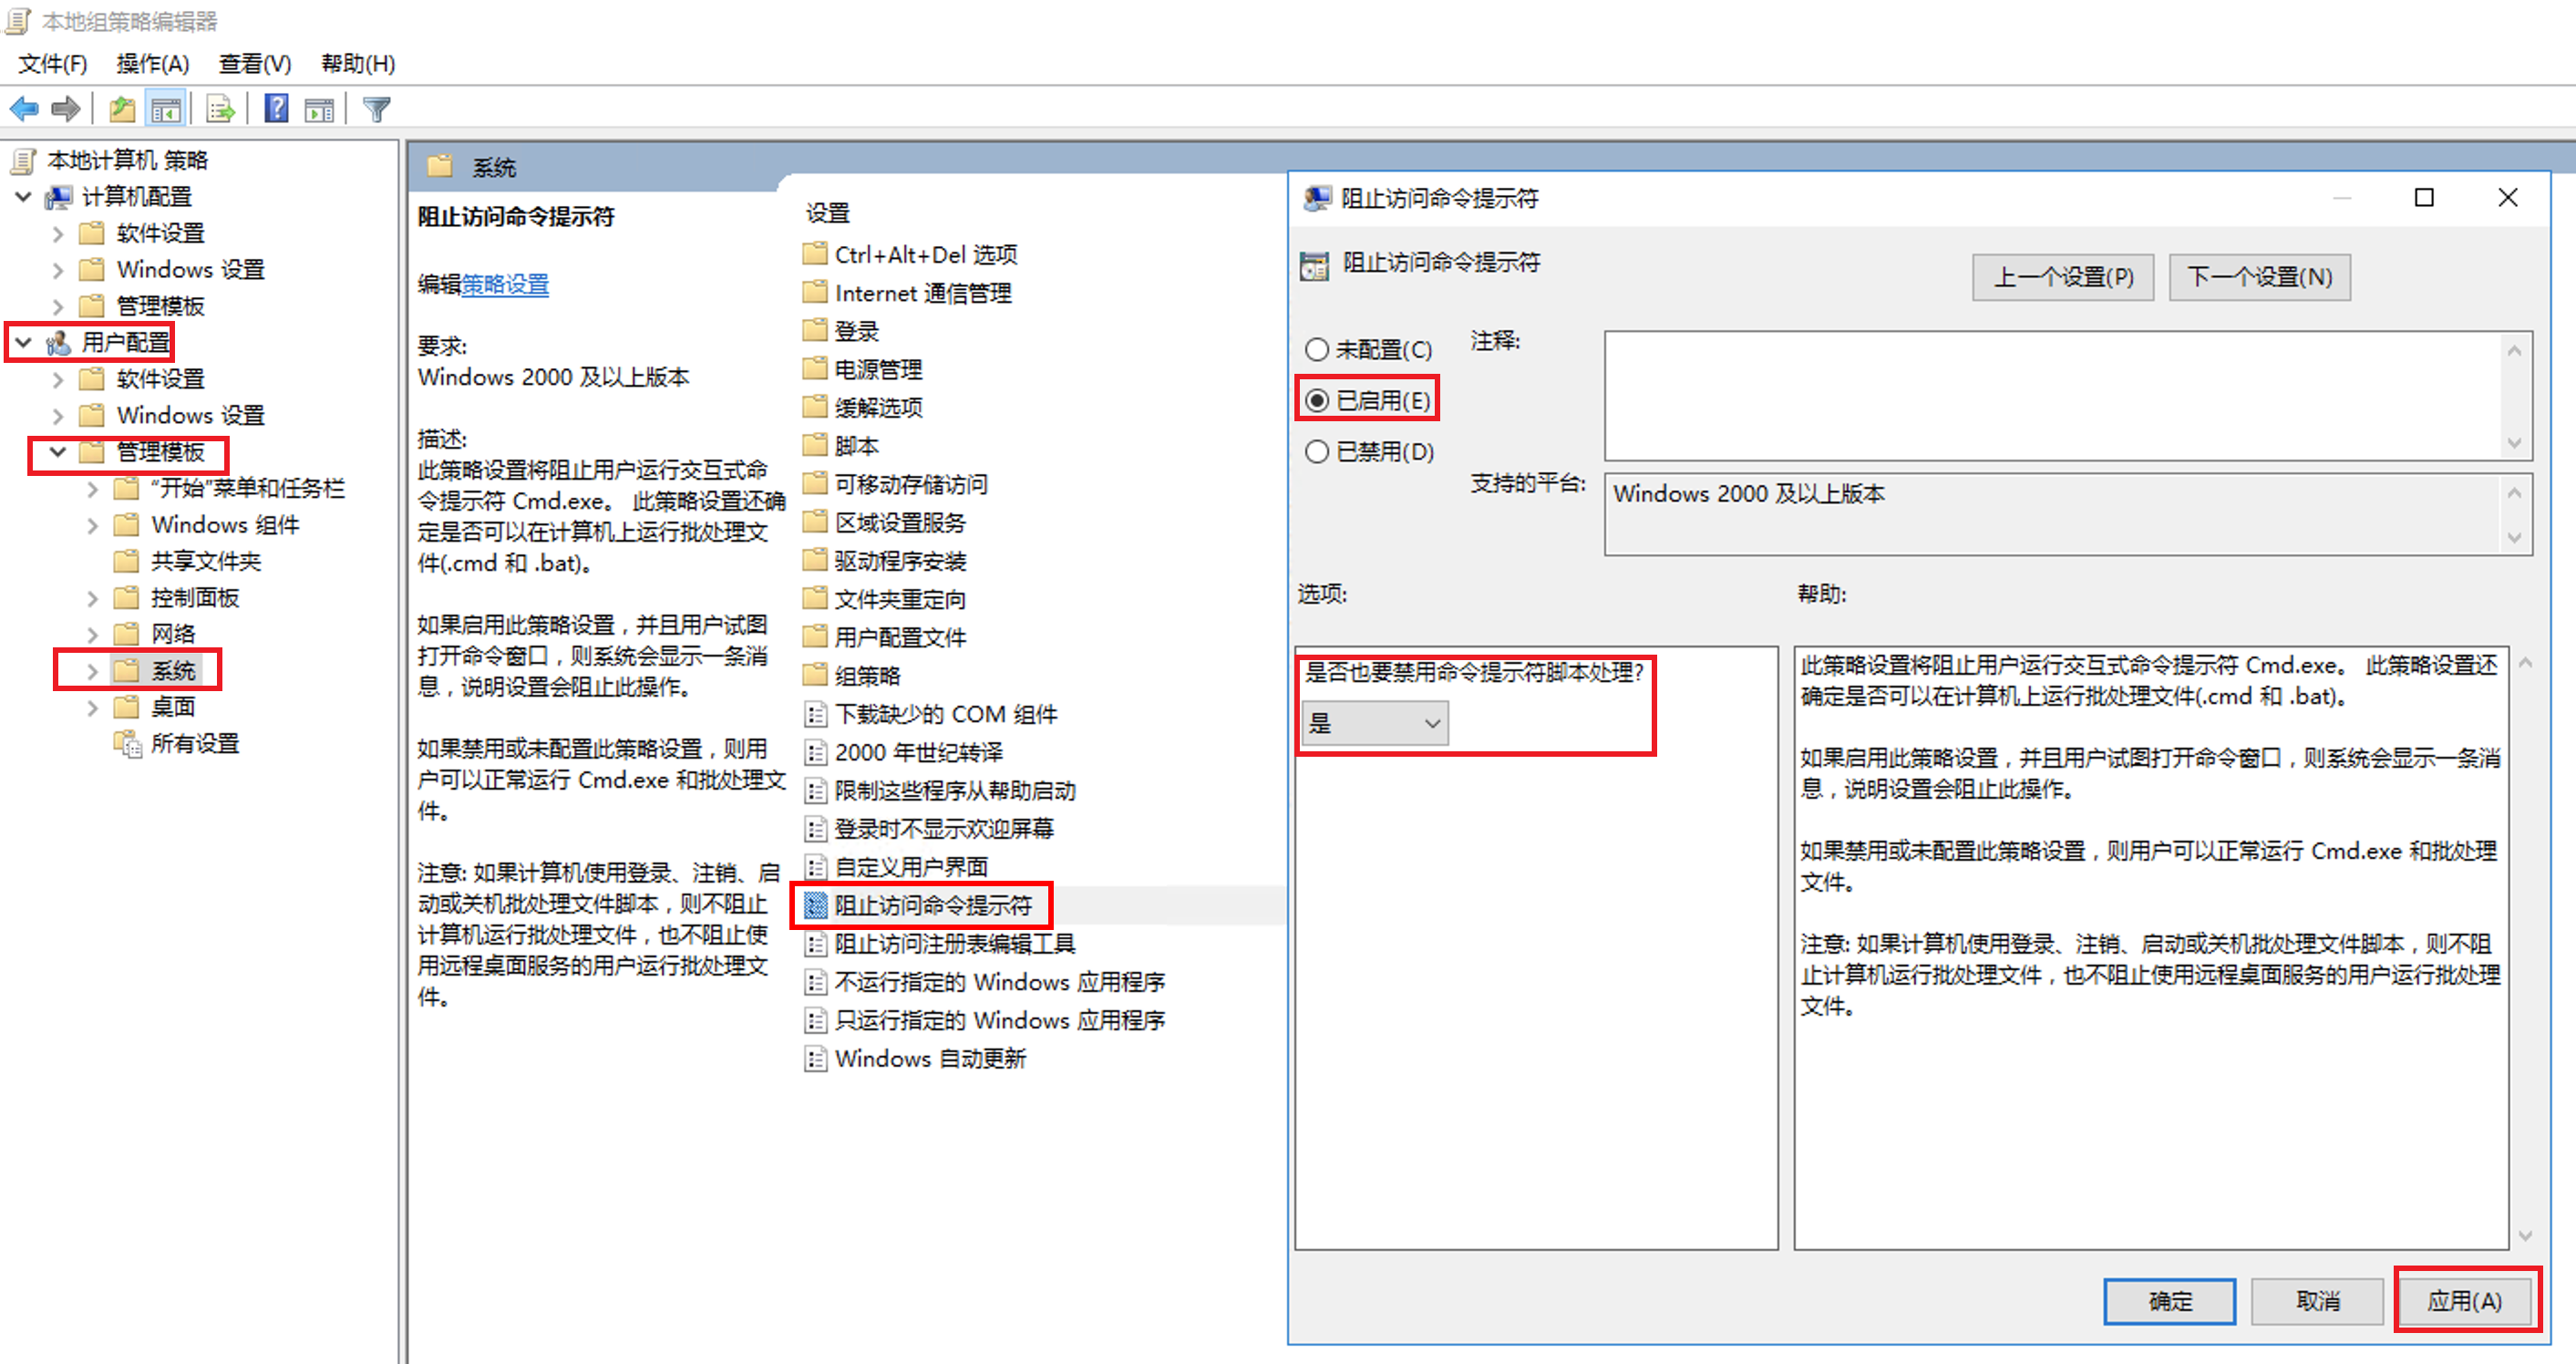This screenshot has width=2576, height=1364.
Task: Open the 只运行指定的 Windows 应用程序 policy icon
Action: pos(816,1020)
